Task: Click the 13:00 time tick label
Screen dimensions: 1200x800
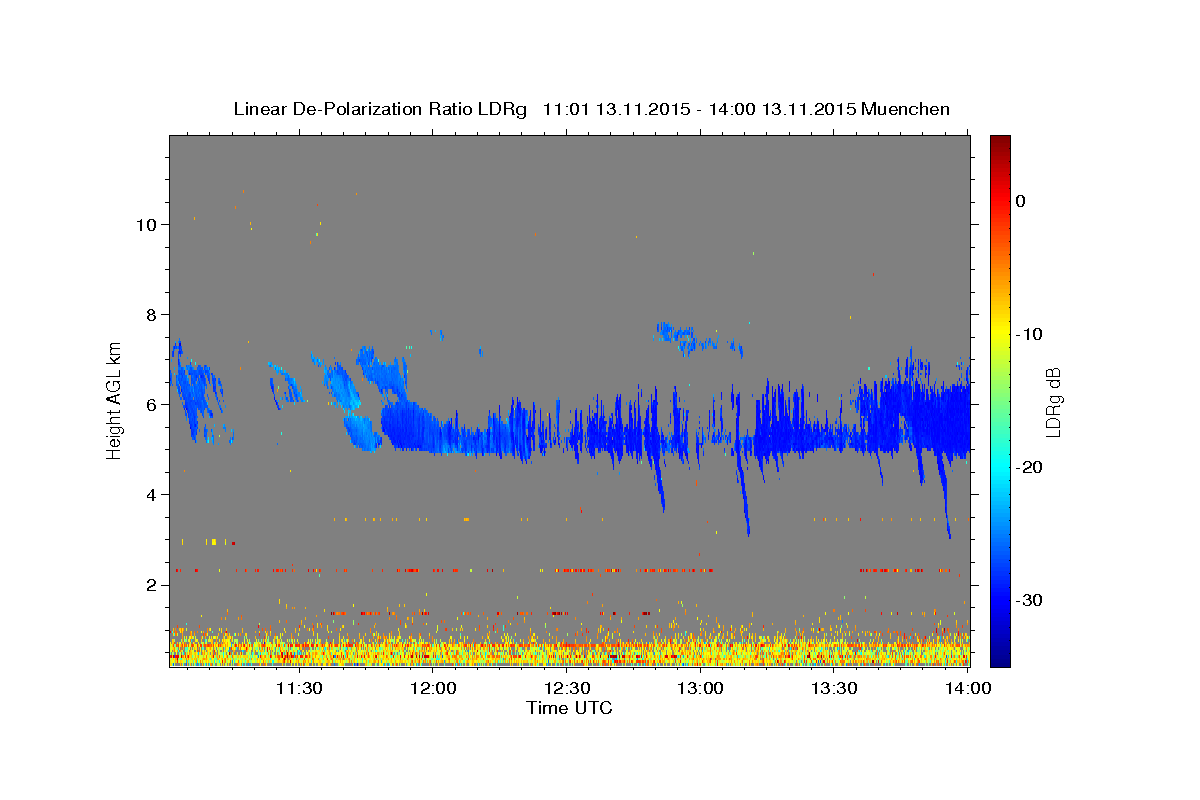Action: coord(700,688)
